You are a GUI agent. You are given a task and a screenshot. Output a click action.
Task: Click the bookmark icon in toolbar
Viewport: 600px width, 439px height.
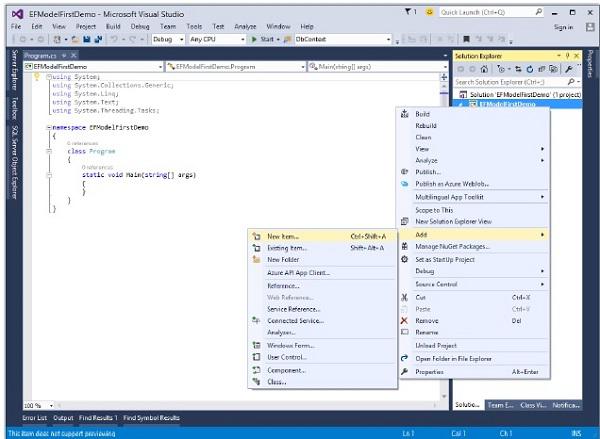click(466, 39)
